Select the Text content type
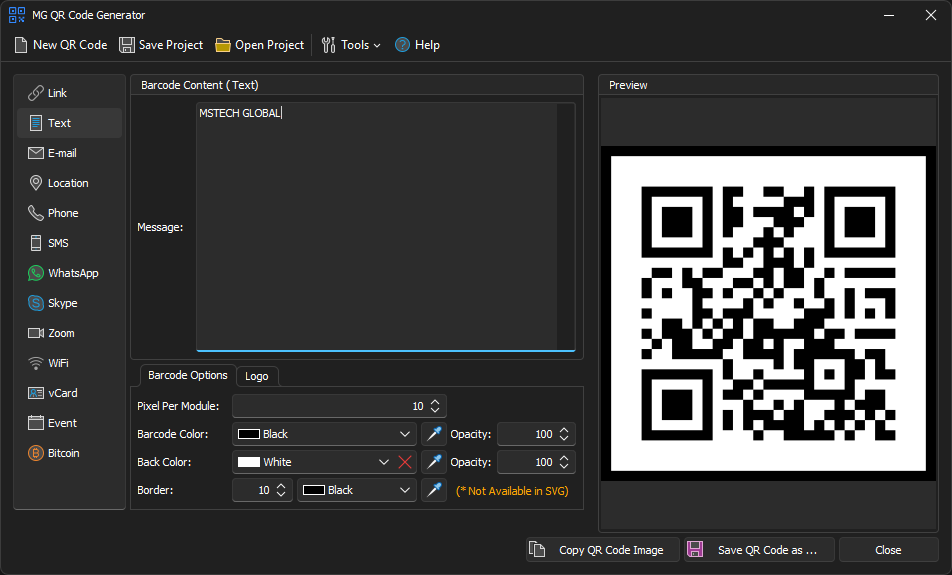 point(69,123)
